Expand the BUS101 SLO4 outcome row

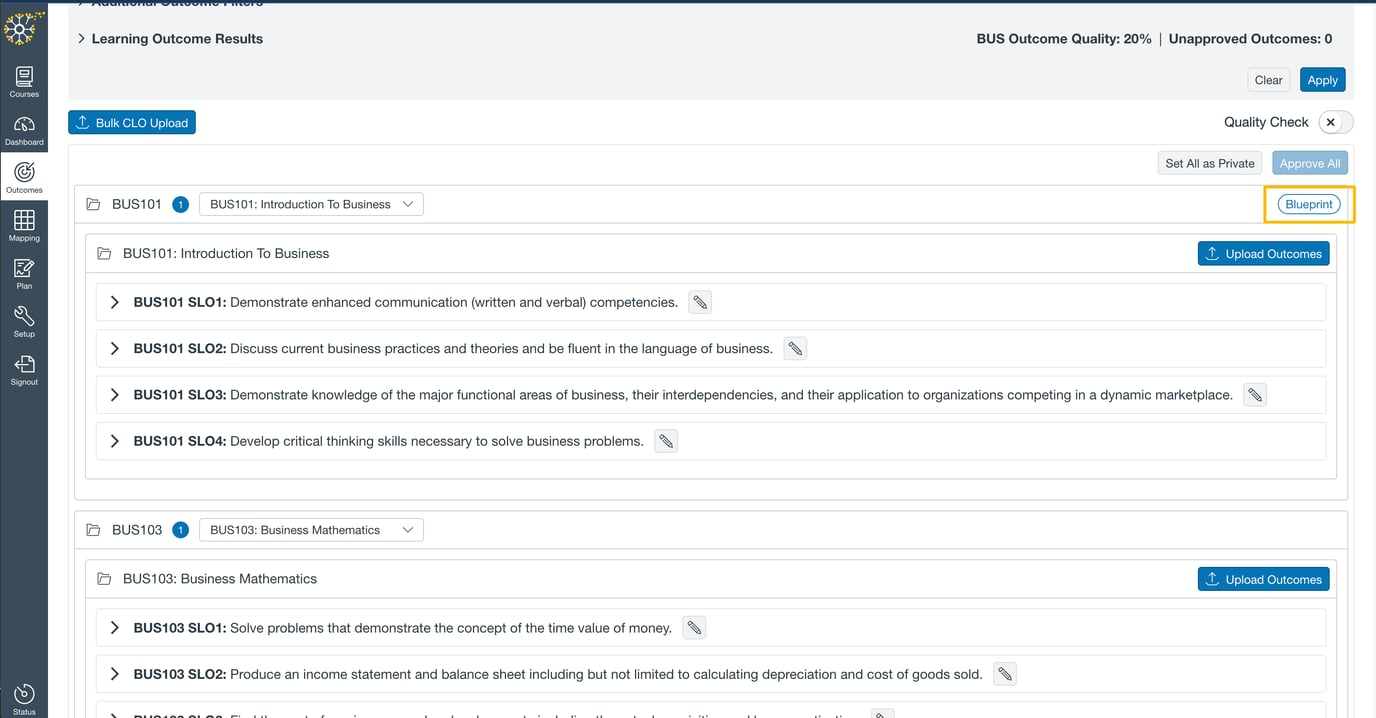pyautogui.click(x=114, y=440)
